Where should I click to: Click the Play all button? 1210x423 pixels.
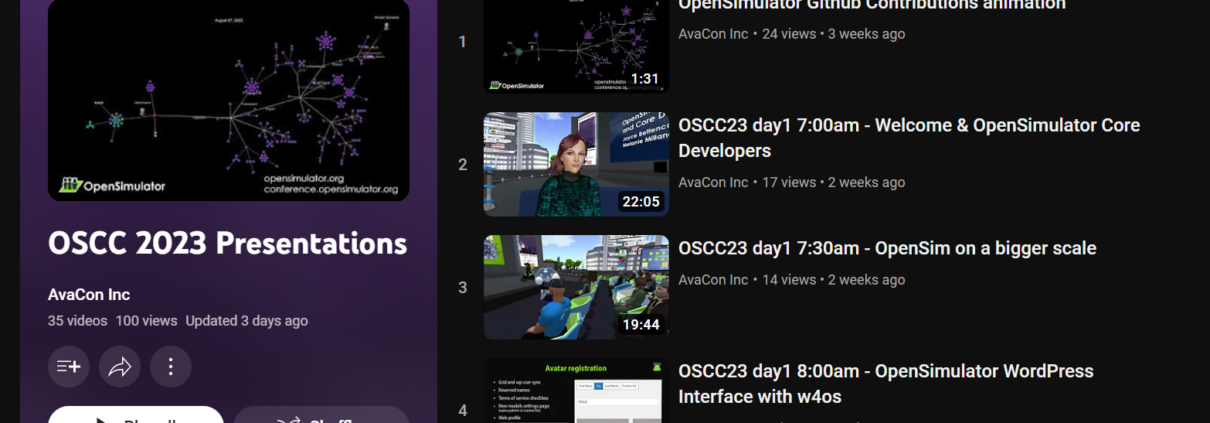point(136,415)
